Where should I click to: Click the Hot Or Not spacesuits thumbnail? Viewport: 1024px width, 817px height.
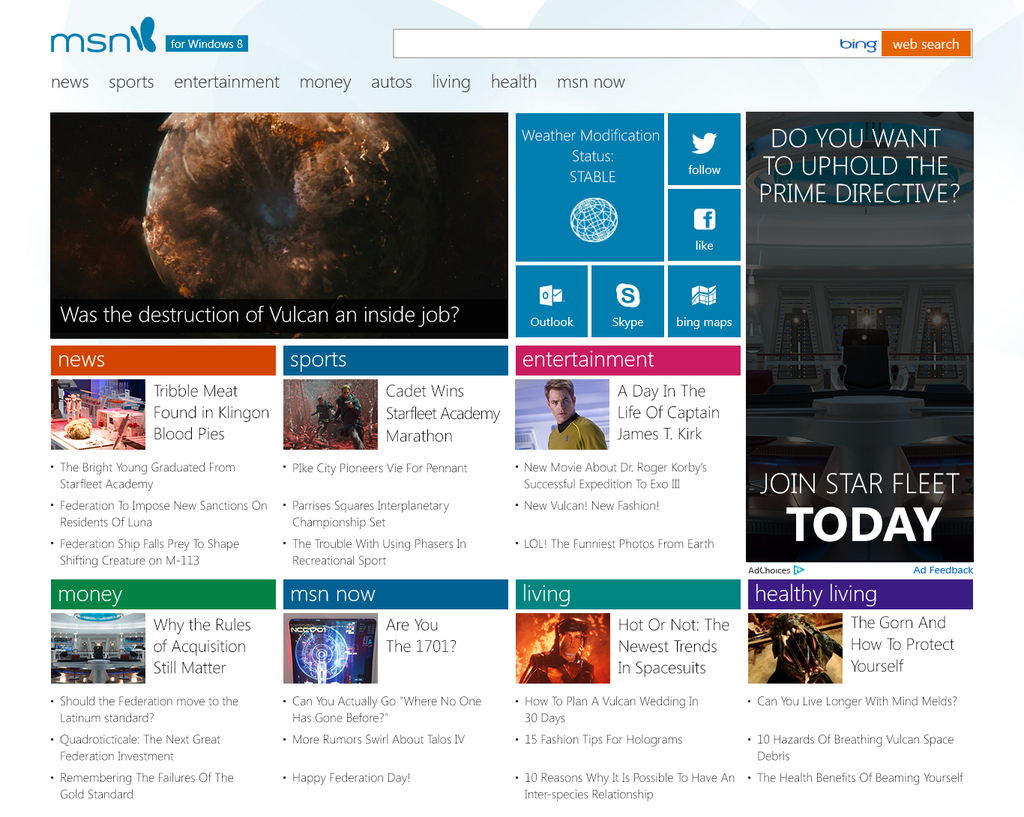point(563,648)
